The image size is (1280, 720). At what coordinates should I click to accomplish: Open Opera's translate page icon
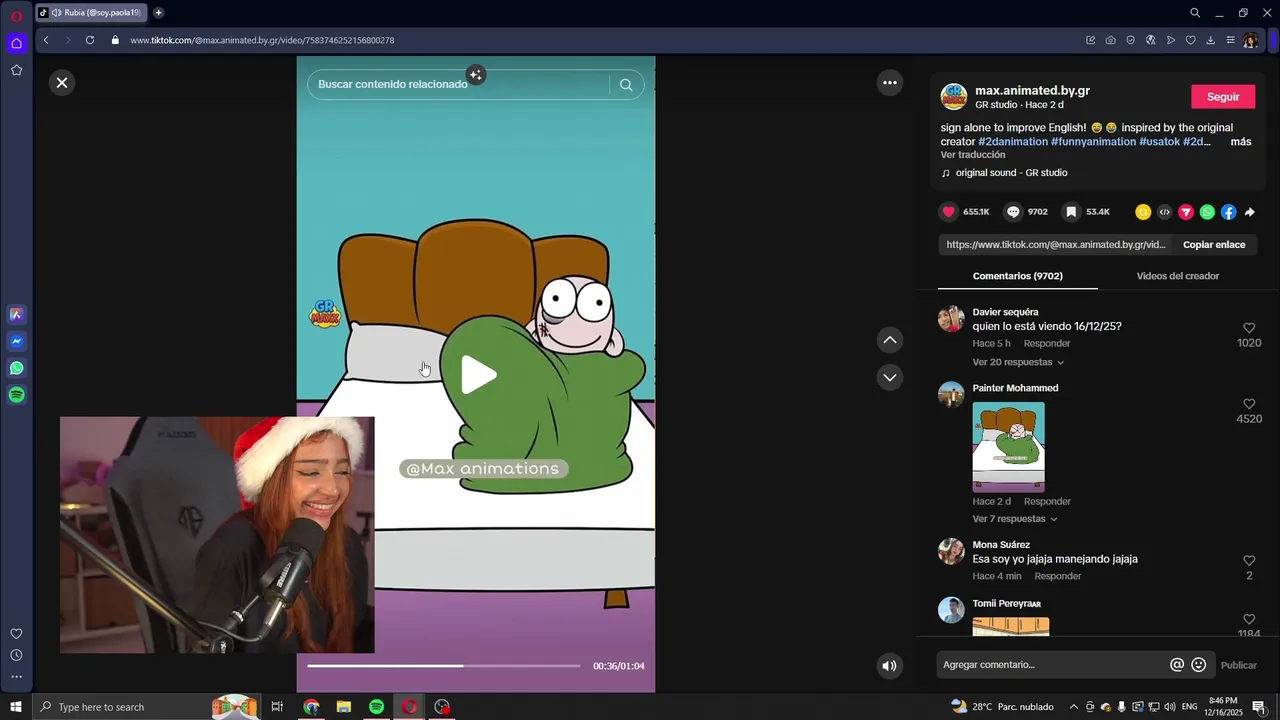(x=1150, y=40)
